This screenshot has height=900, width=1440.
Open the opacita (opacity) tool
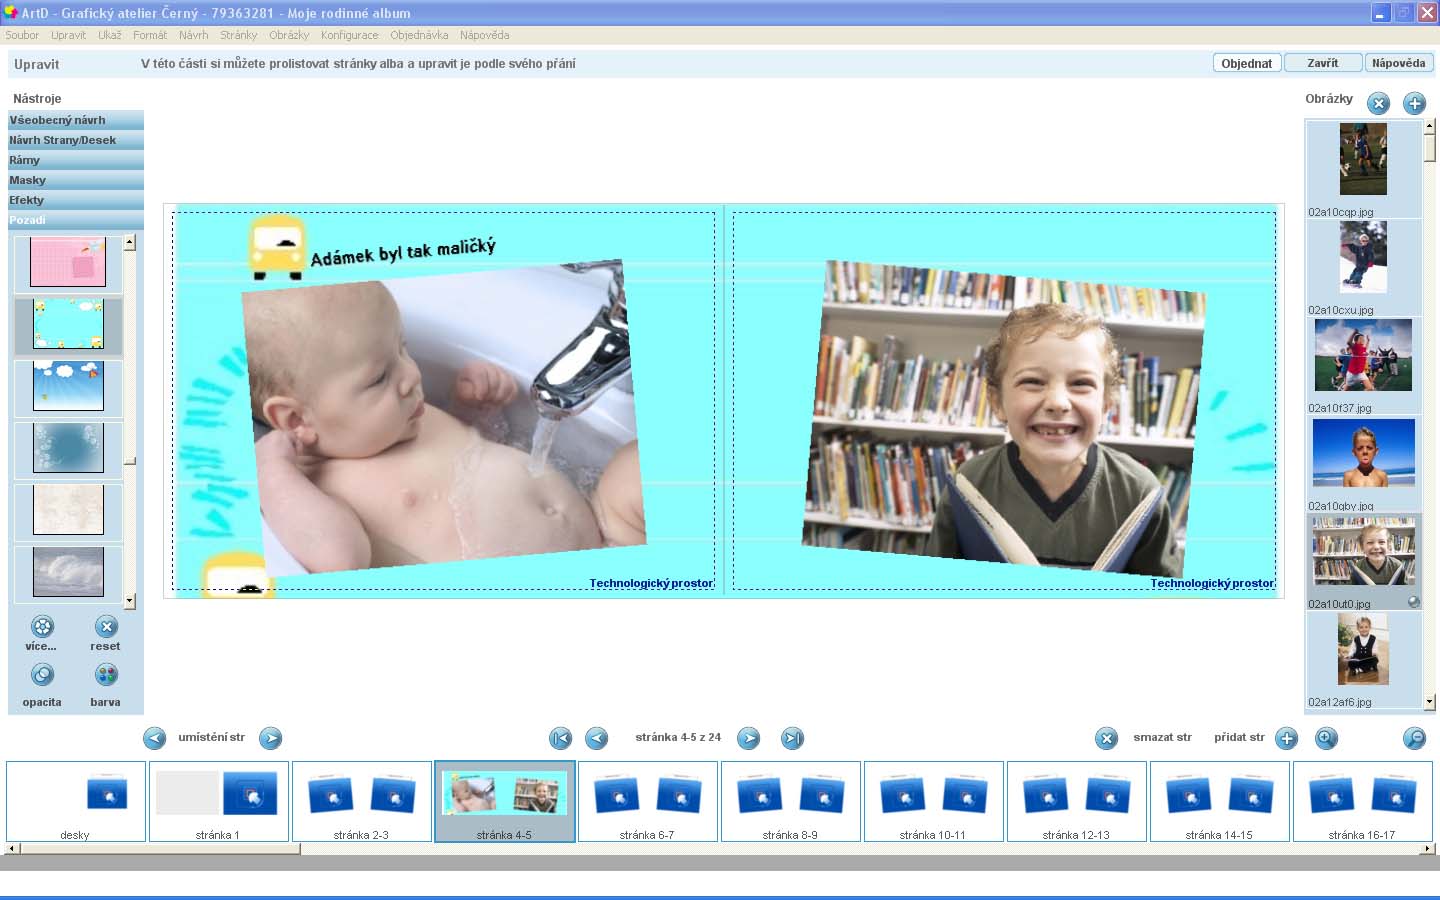click(42, 675)
